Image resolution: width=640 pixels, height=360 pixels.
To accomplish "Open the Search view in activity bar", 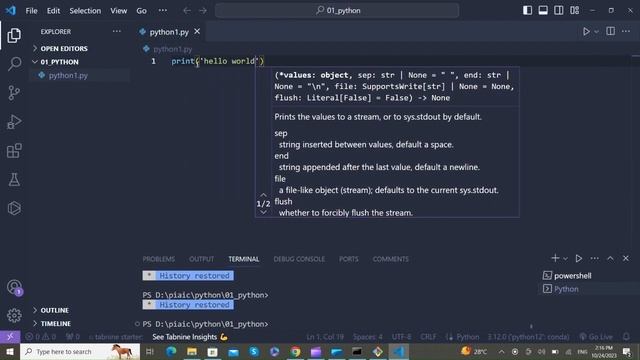I will (x=14, y=64).
